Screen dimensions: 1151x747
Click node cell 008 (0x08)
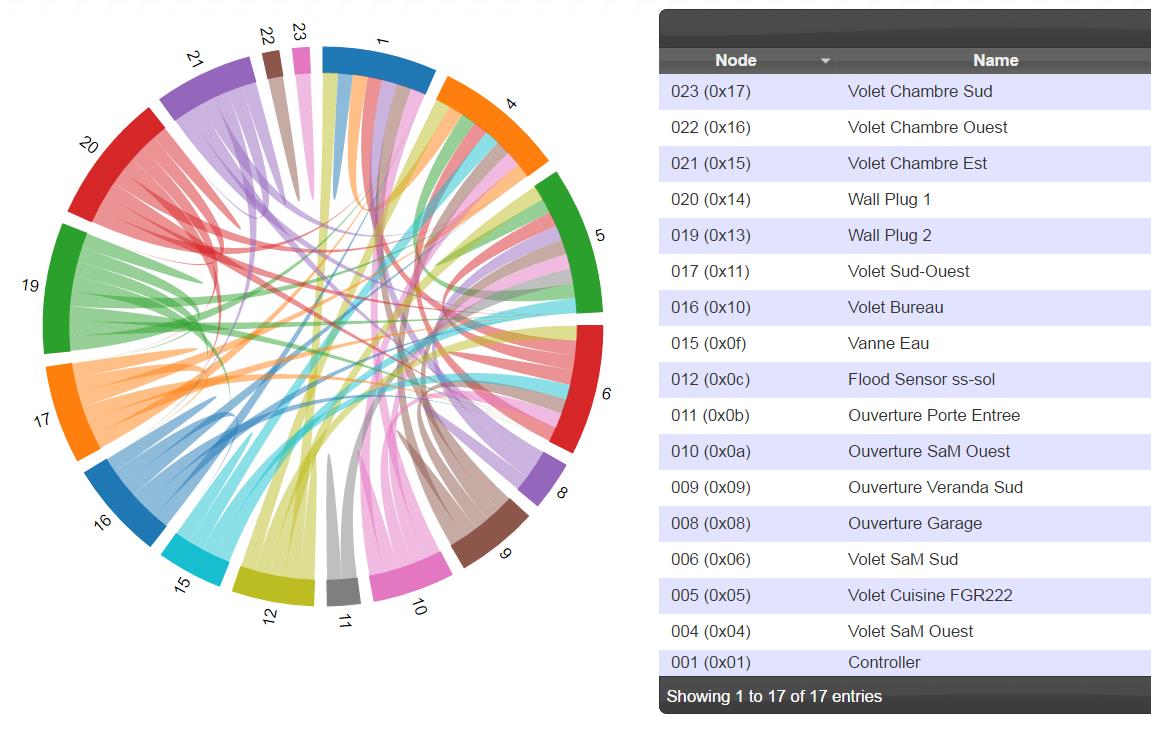pos(711,522)
